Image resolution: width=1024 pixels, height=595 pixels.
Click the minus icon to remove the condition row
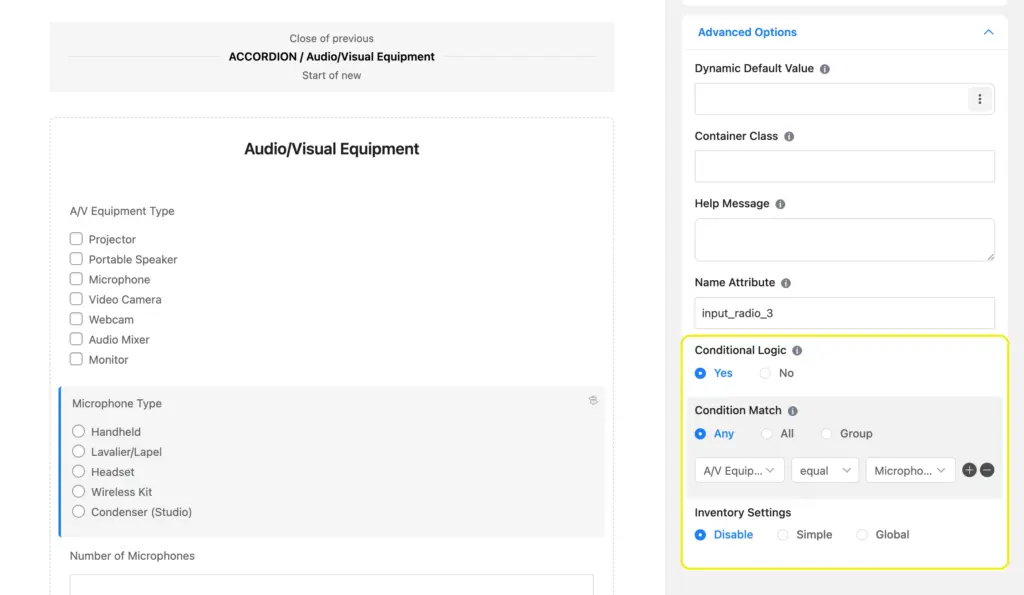point(987,470)
